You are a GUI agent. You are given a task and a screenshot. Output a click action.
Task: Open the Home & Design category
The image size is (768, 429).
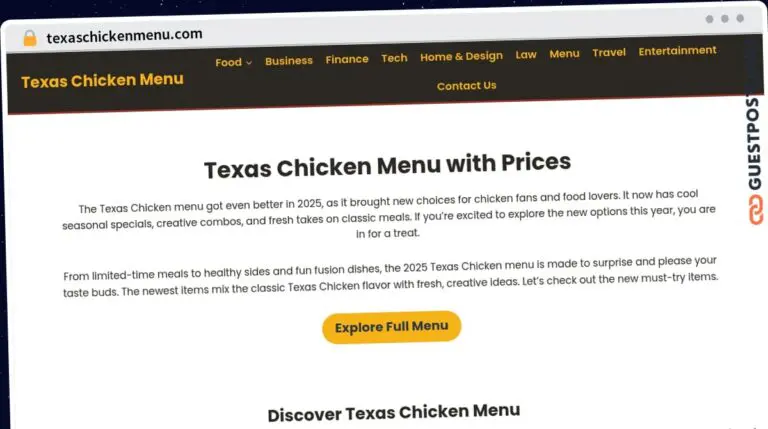click(461, 56)
